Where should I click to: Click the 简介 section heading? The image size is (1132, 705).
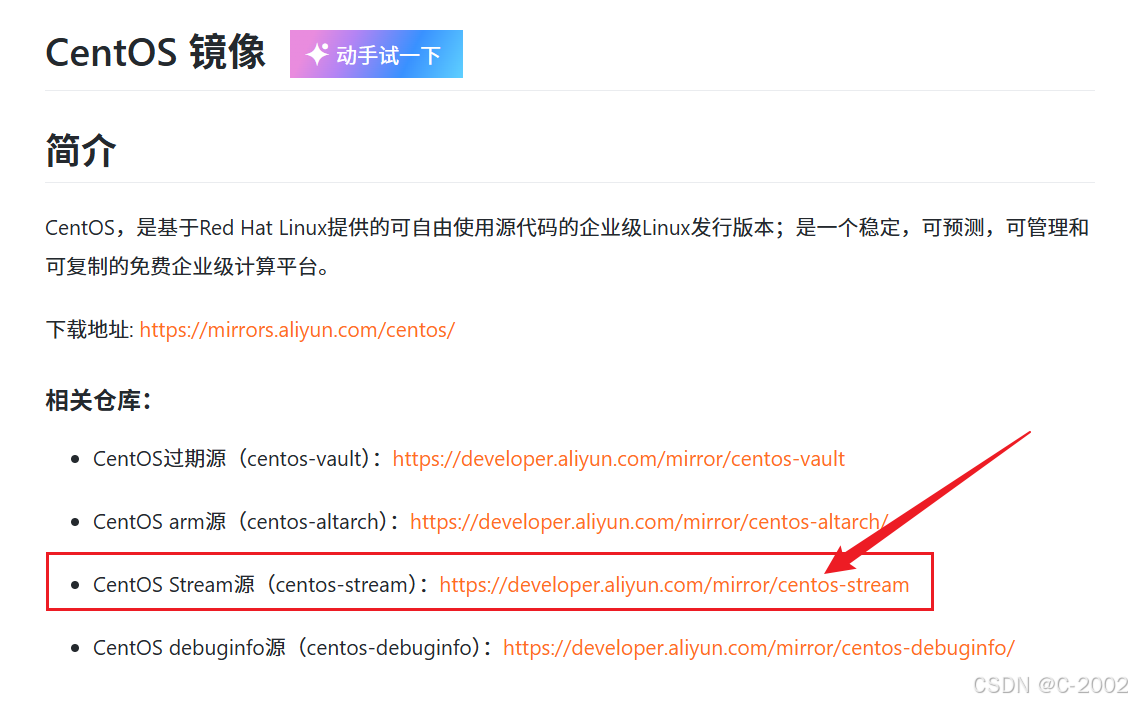point(80,151)
